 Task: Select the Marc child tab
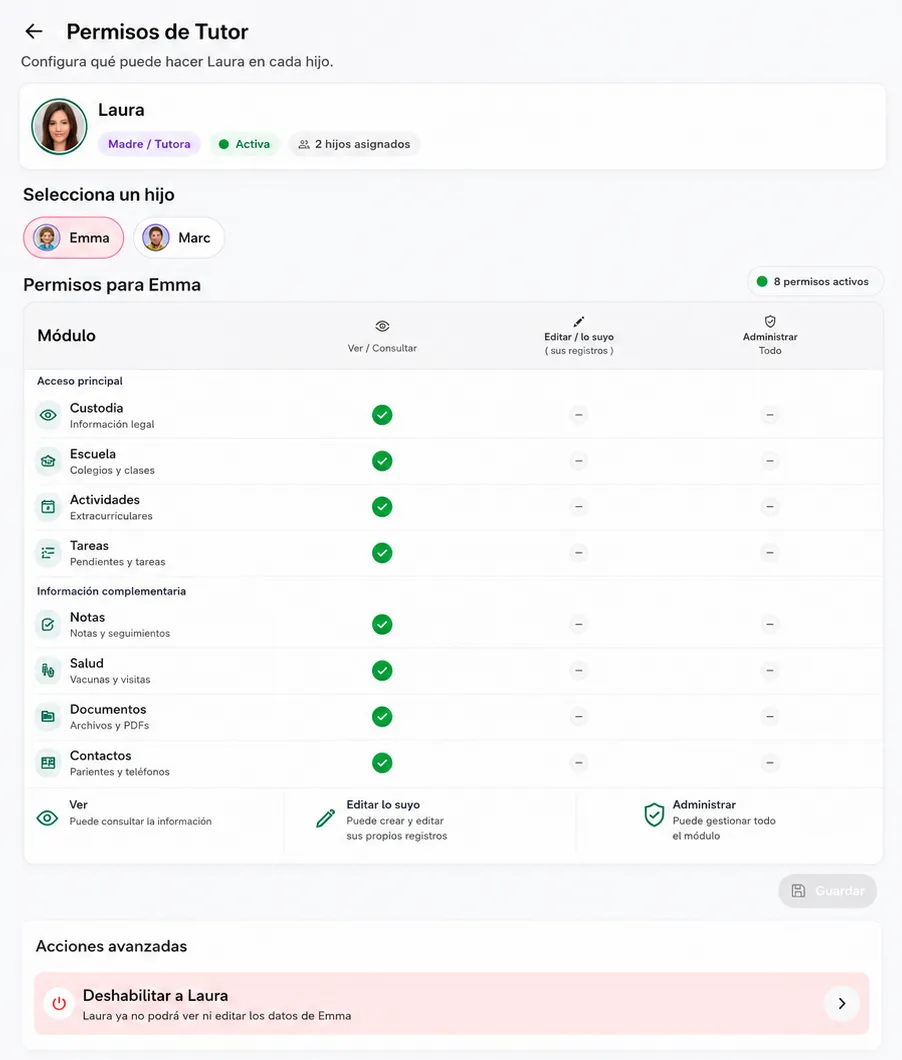point(179,238)
